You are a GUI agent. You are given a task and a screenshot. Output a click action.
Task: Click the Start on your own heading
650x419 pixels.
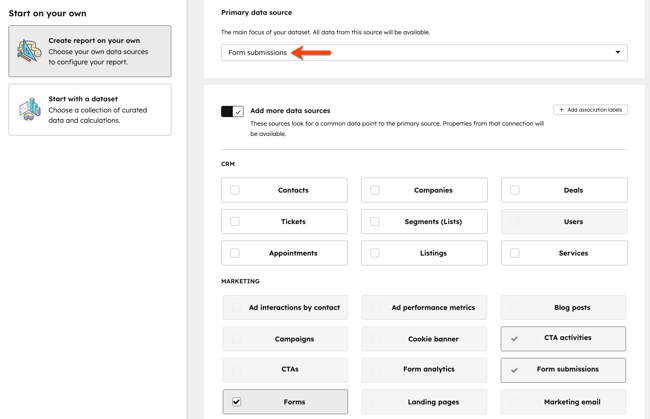click(x=48, y=13)
